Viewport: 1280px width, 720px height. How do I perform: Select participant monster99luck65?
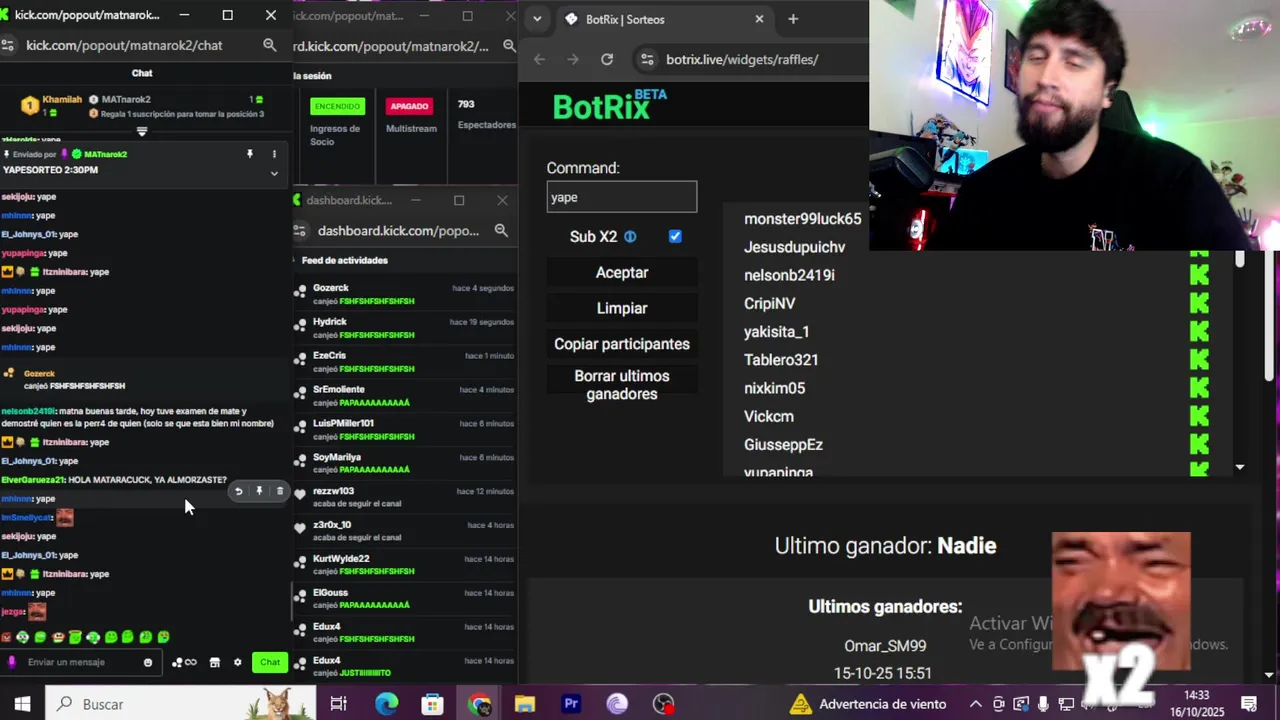coord(802,219)
